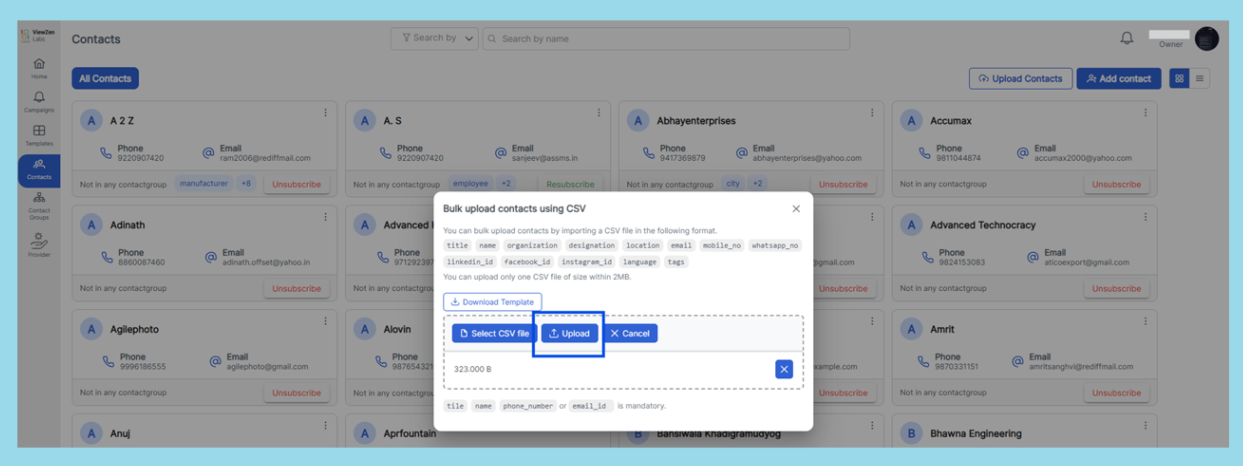
Task: Open Provider section in sidebar
Action: click(39, 244)
